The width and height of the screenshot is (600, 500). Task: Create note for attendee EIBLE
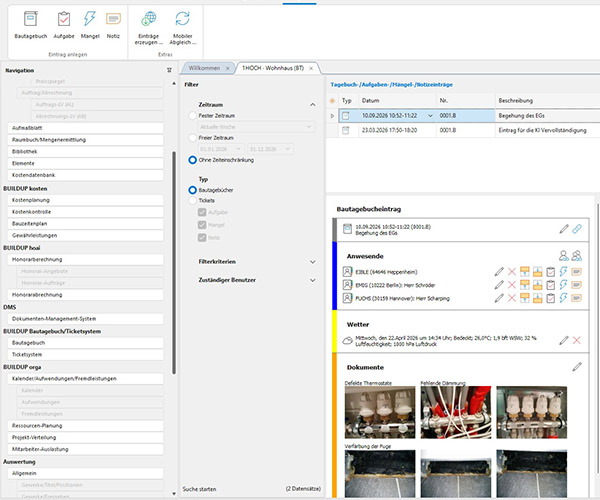tap(576, 272)
